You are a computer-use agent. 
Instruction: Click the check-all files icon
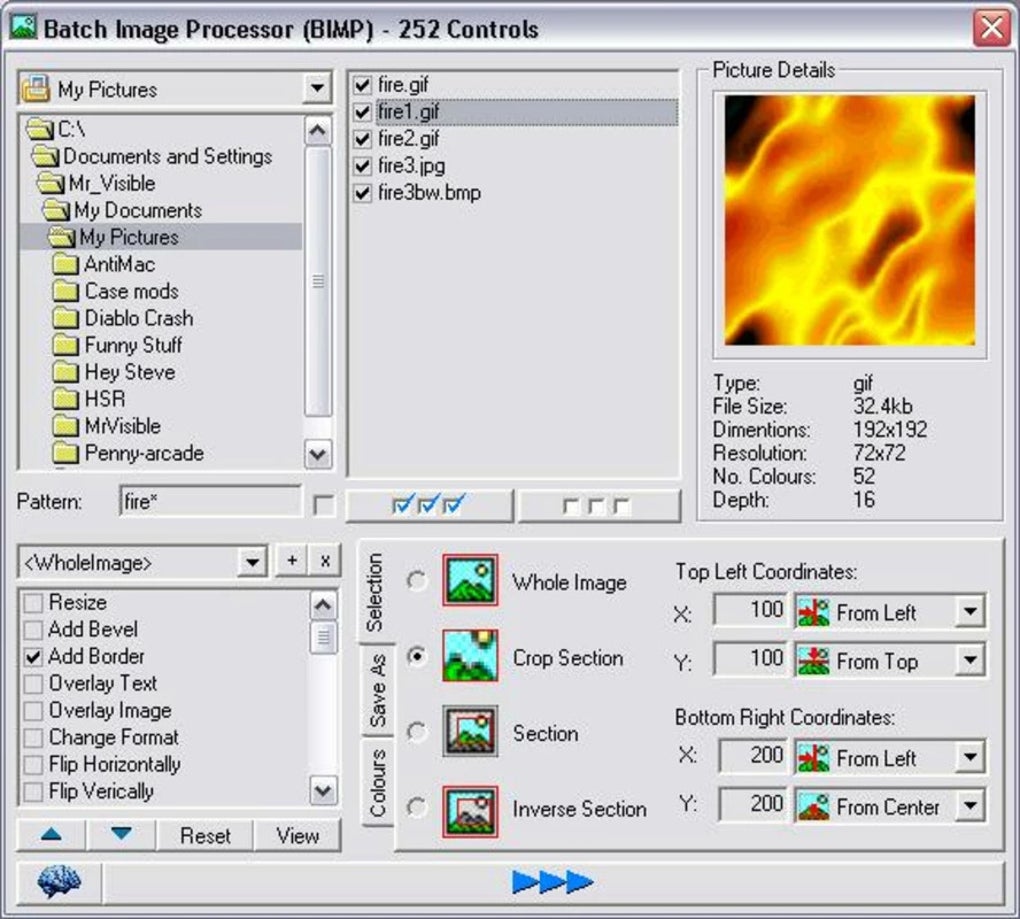[428, 505]
